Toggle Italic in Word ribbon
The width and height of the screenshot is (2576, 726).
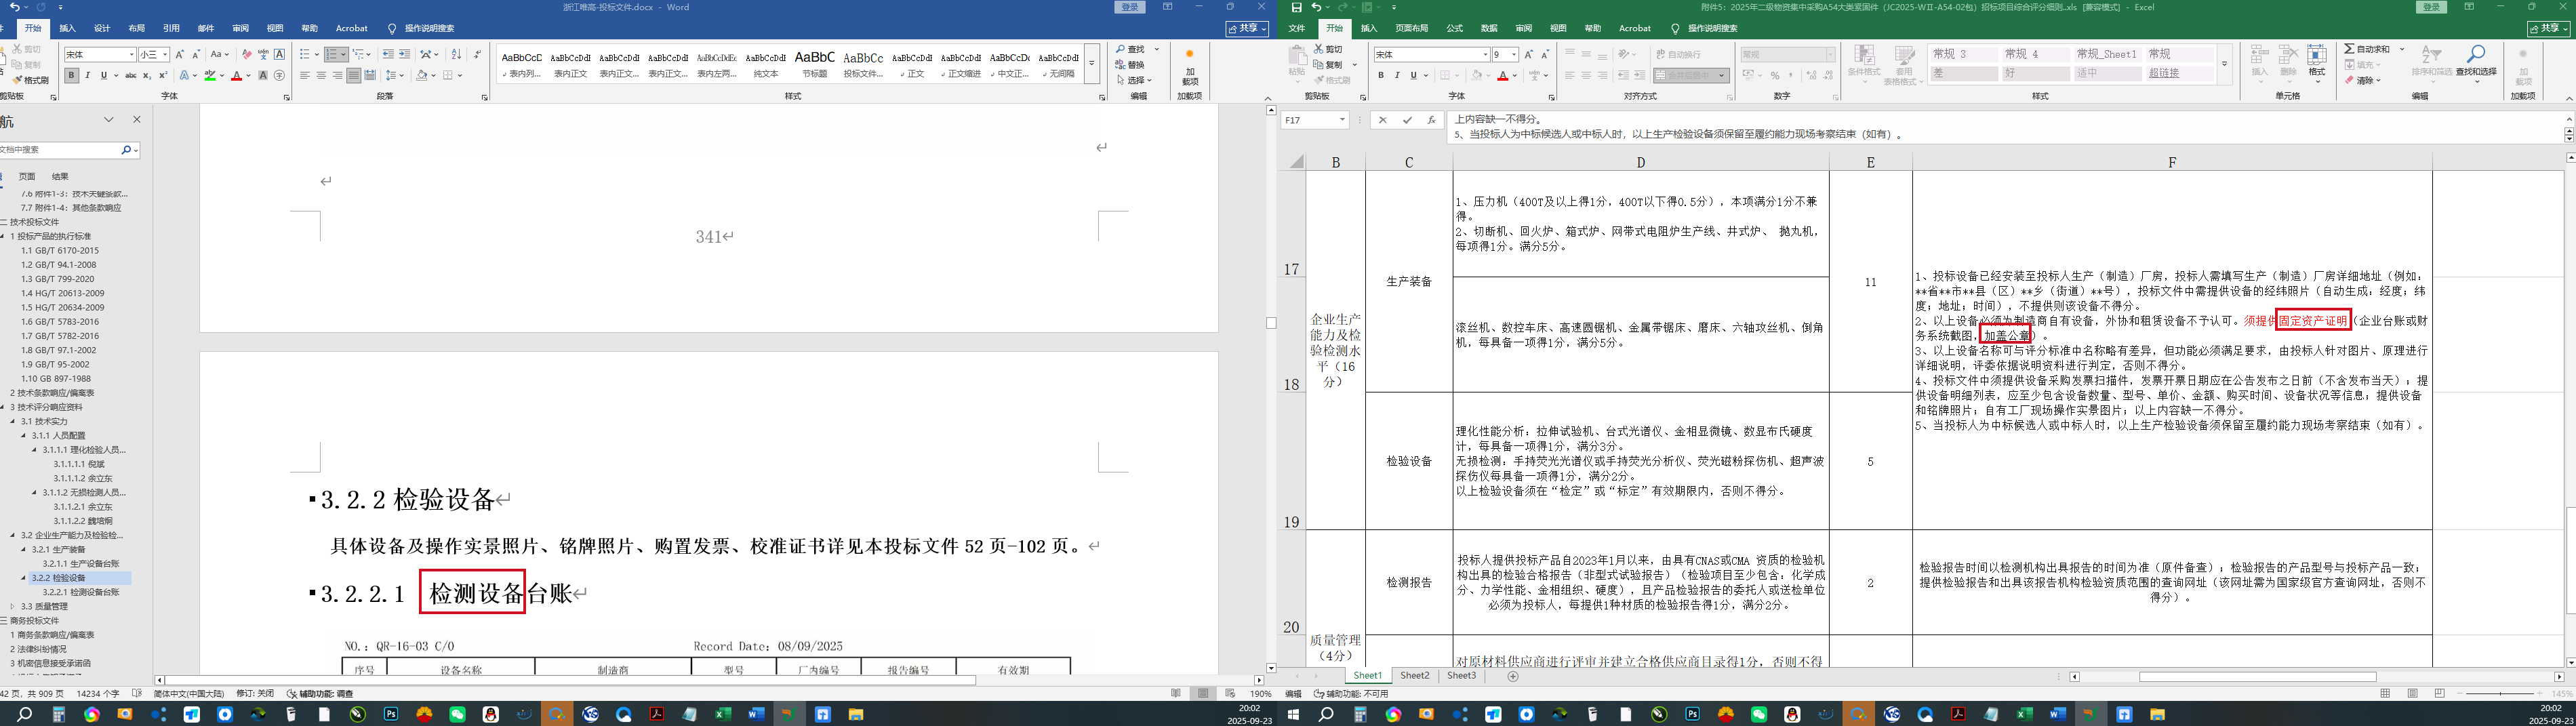pyautogui.click(x=87, y=75)
